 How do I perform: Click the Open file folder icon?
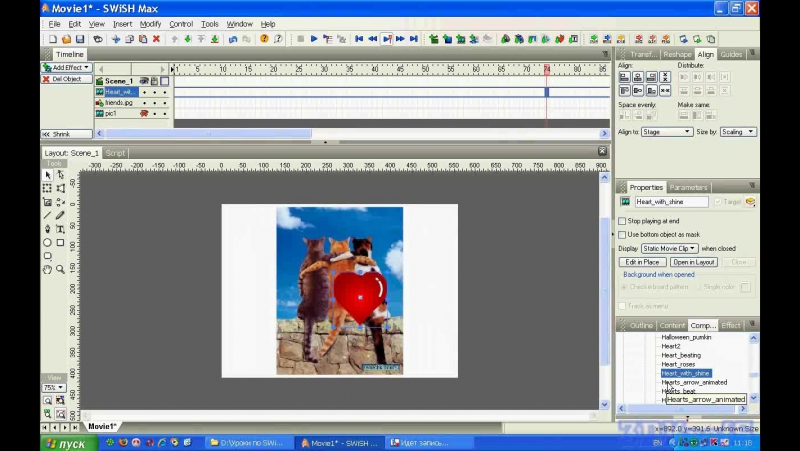click(x=66, y=39)
